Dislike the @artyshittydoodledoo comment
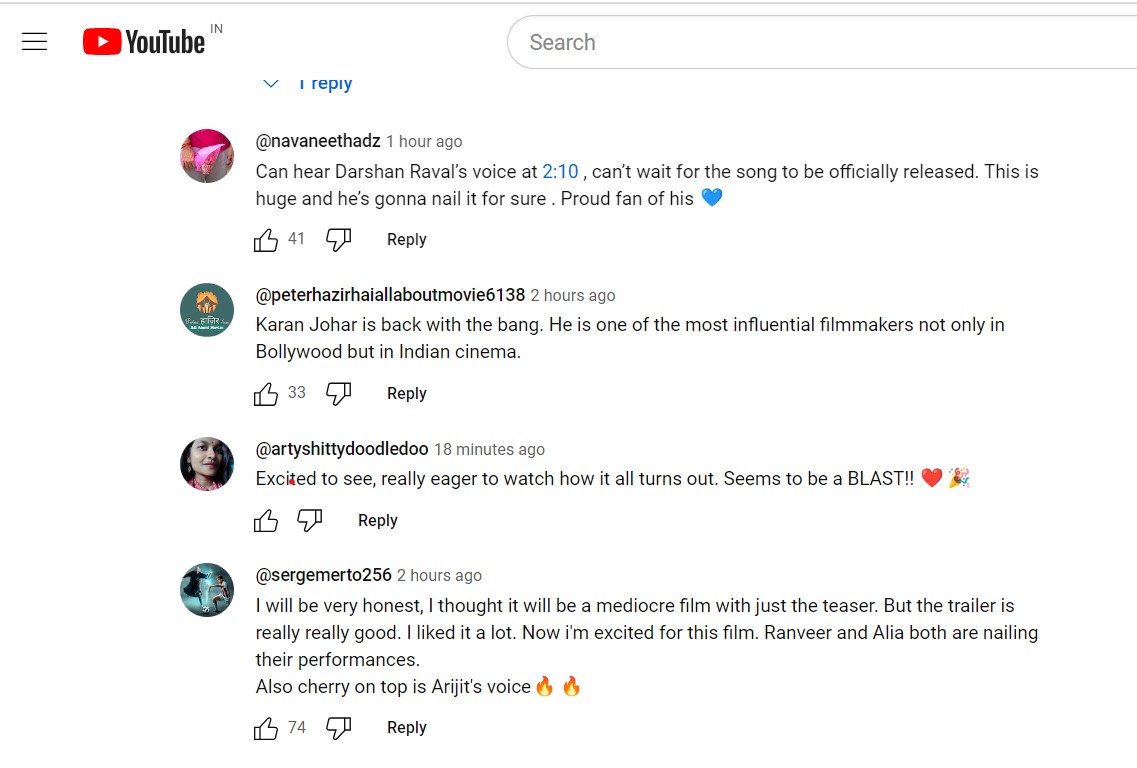 [310, 521]
